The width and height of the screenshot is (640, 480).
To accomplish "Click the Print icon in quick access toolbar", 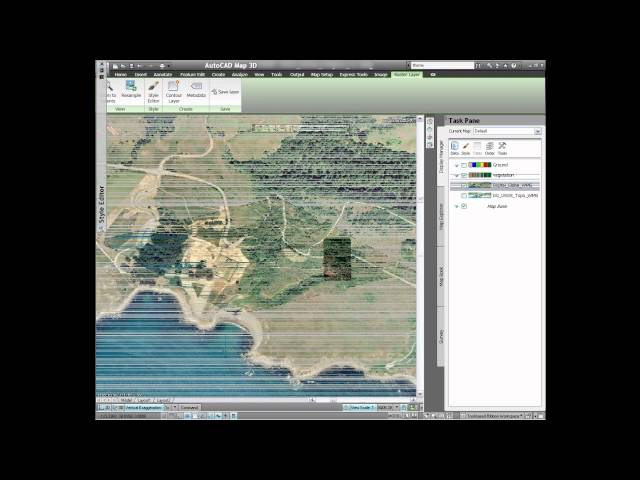I will [x=162, y=66].
